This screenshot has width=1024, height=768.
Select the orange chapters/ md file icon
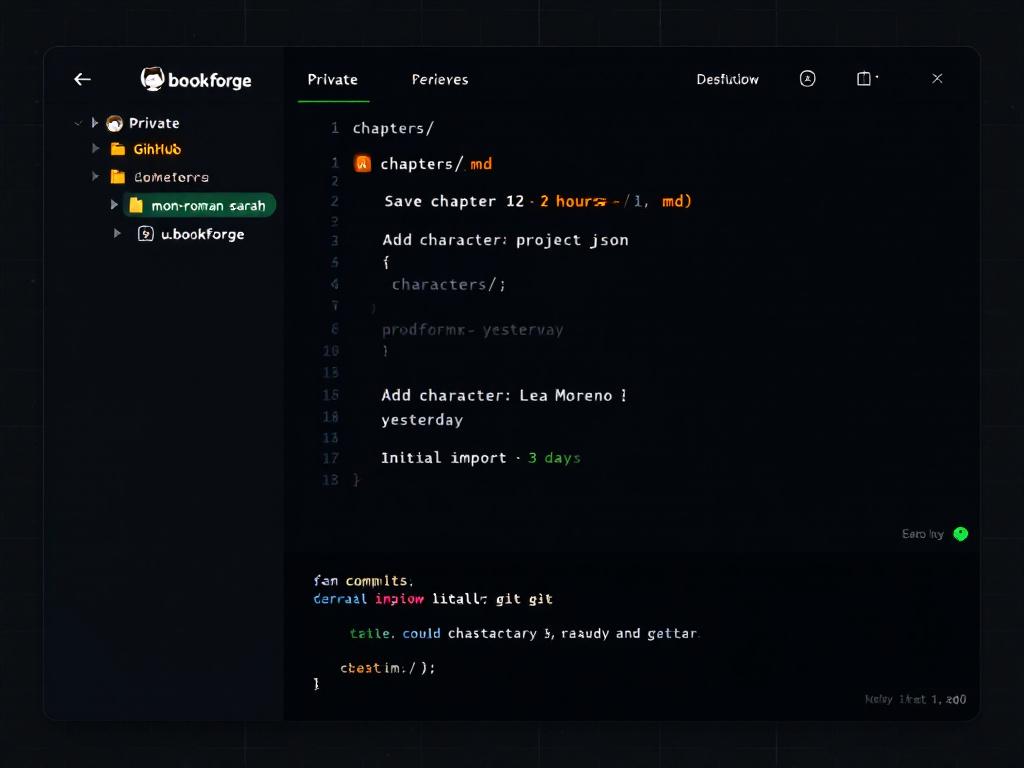[362, 163]
